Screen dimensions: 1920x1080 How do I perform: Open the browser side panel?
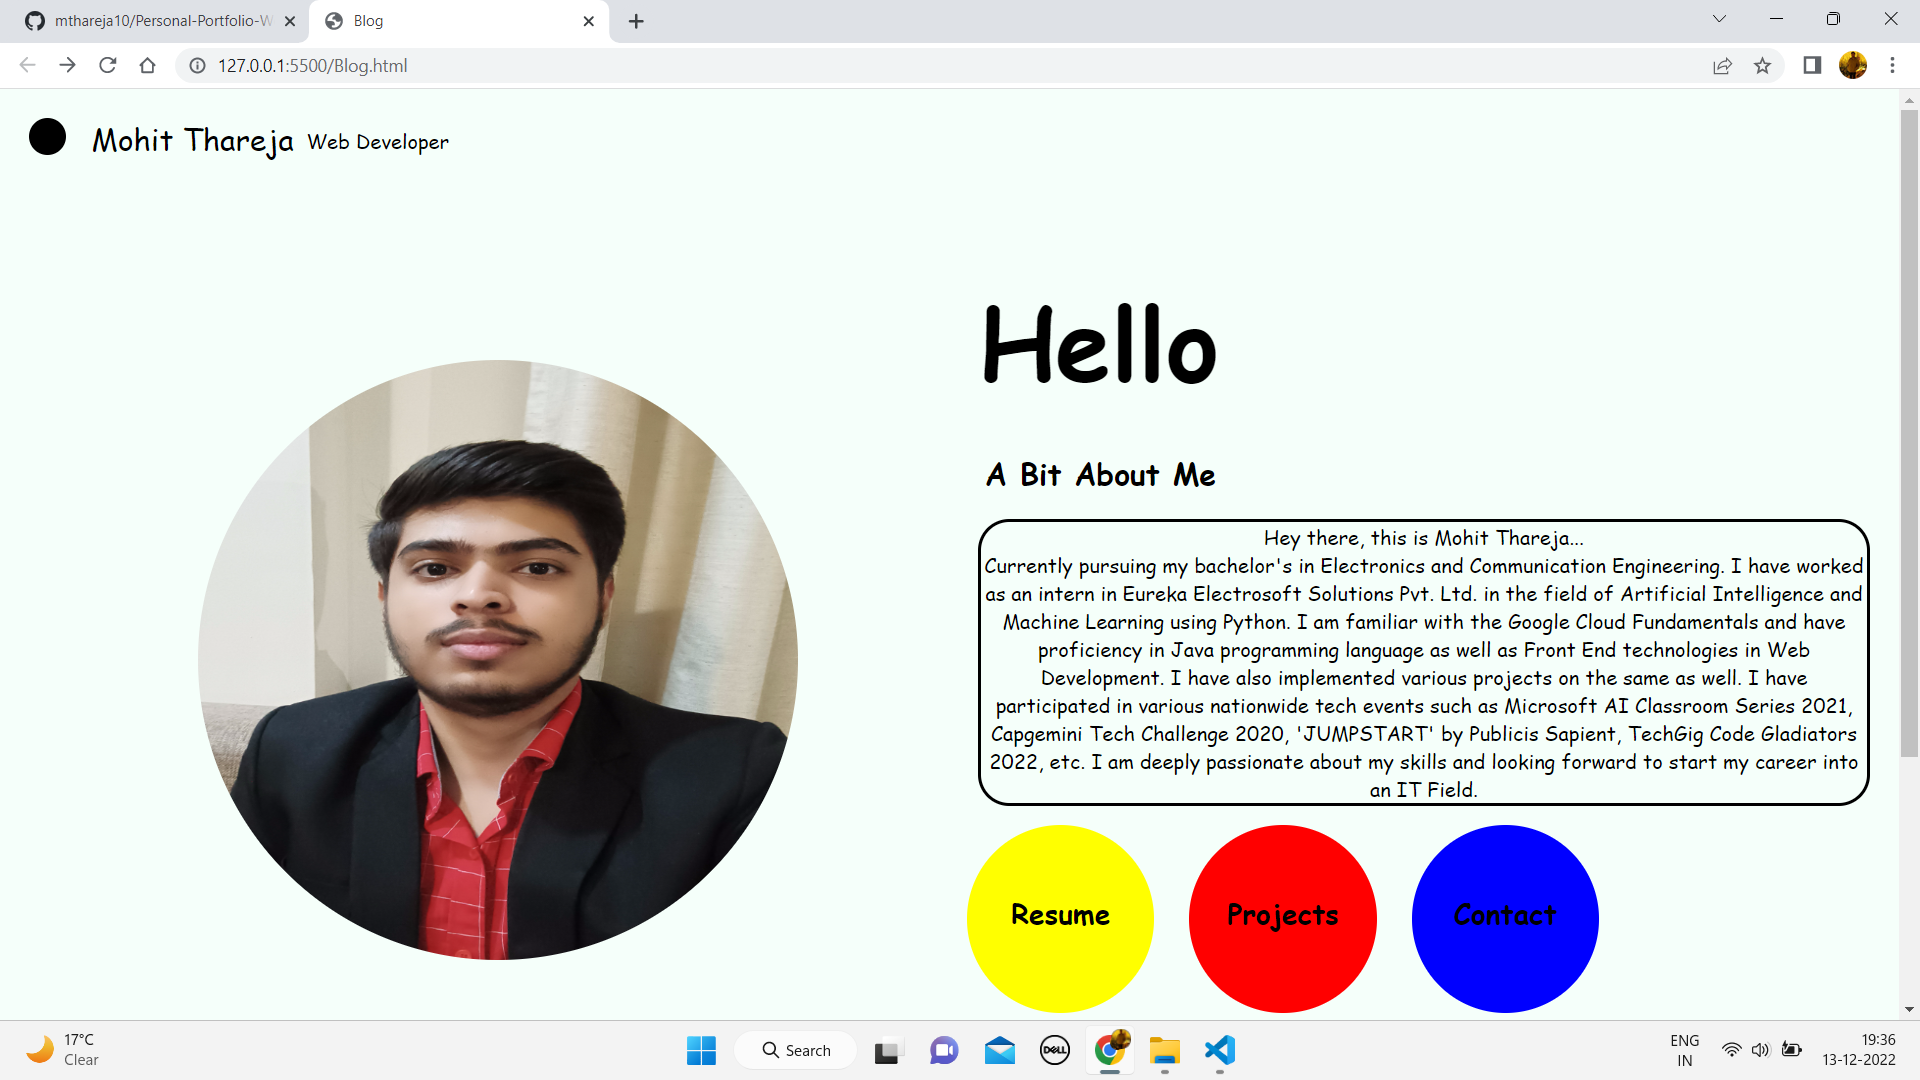click(x=1812, y=65)
